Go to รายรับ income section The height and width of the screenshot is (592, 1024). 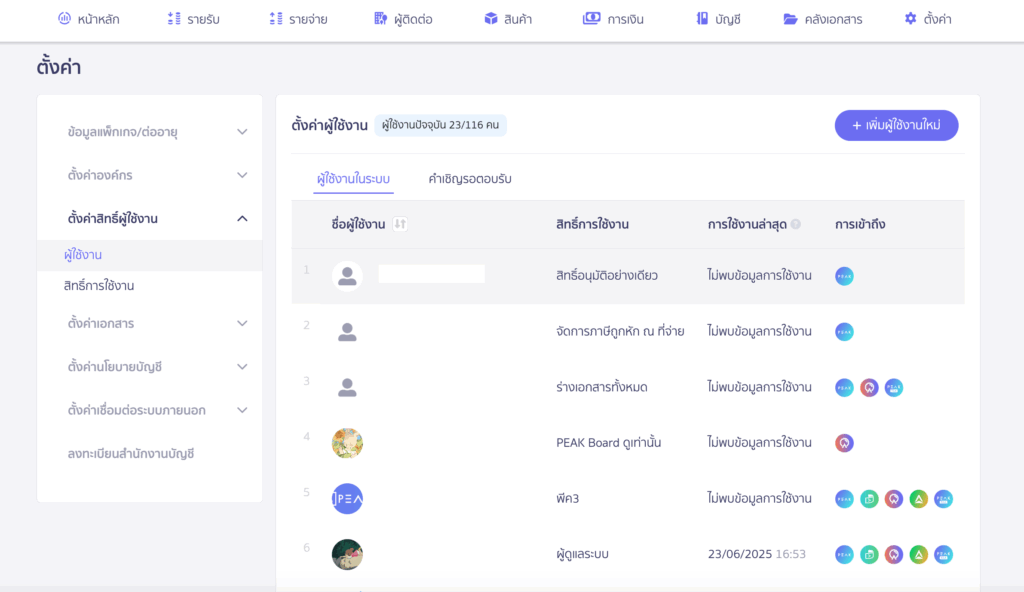pos(193,19)
